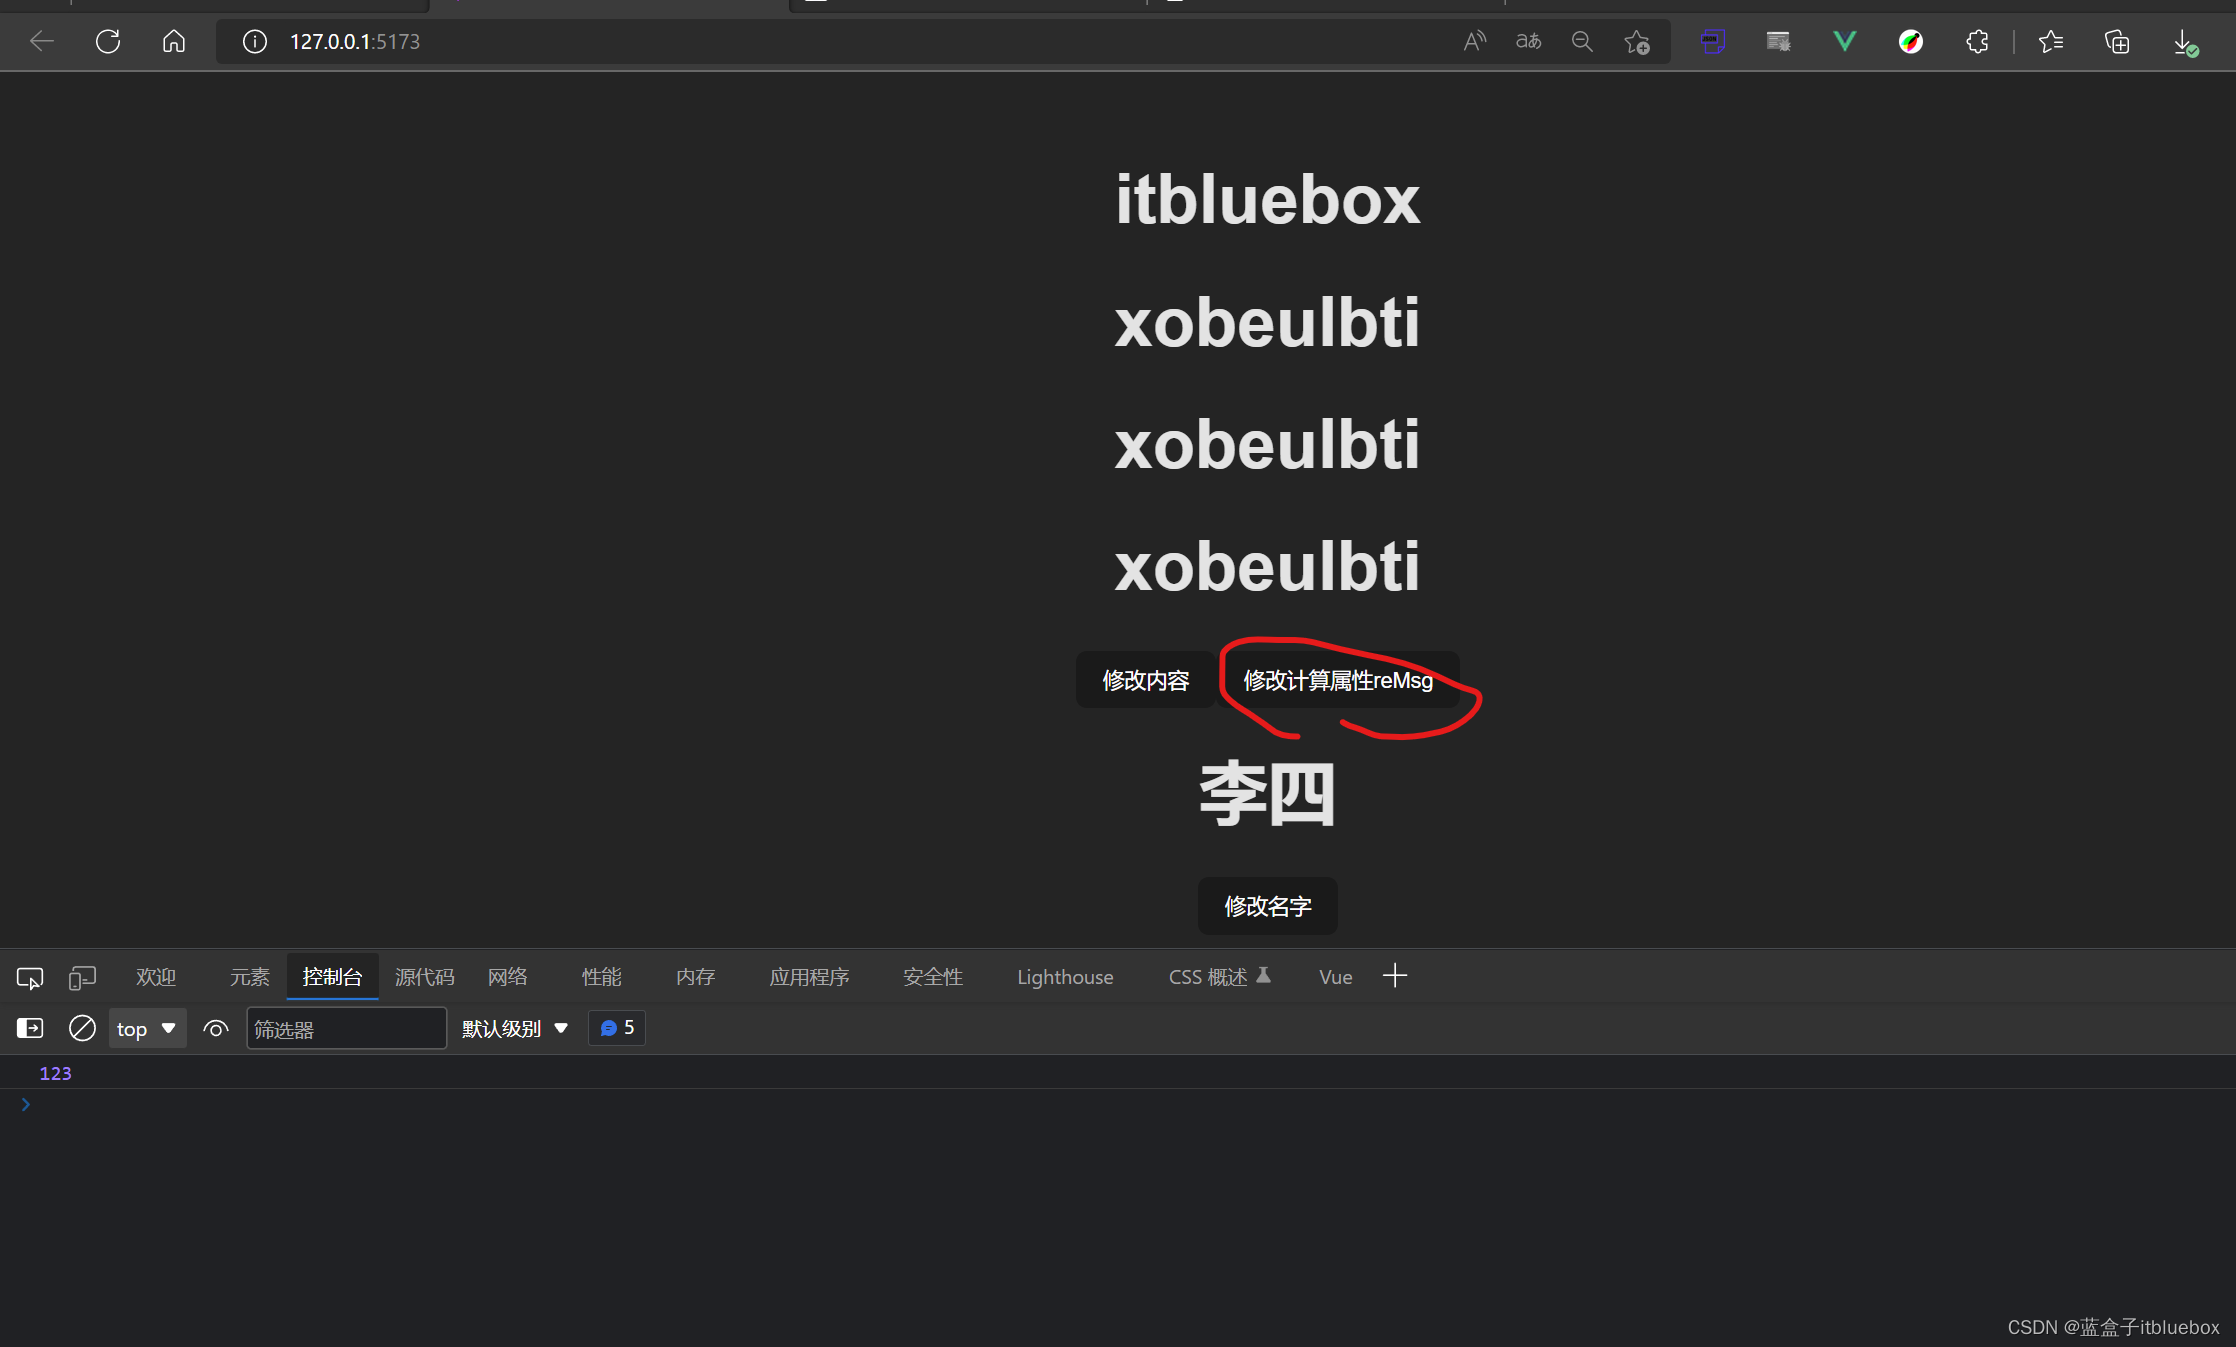Clear the console with the circle-slash icon
The image size is (2236, 1347).
coord(82,1028)
